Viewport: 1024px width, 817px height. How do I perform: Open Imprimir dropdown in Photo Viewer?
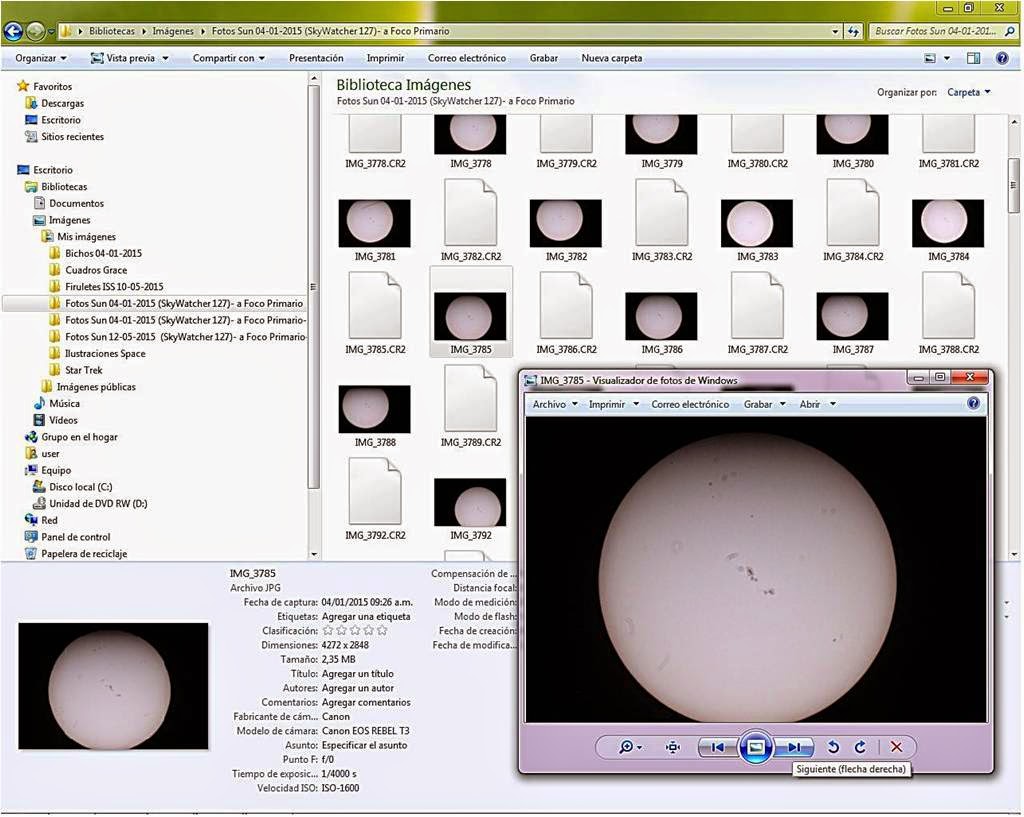point(613,404)
